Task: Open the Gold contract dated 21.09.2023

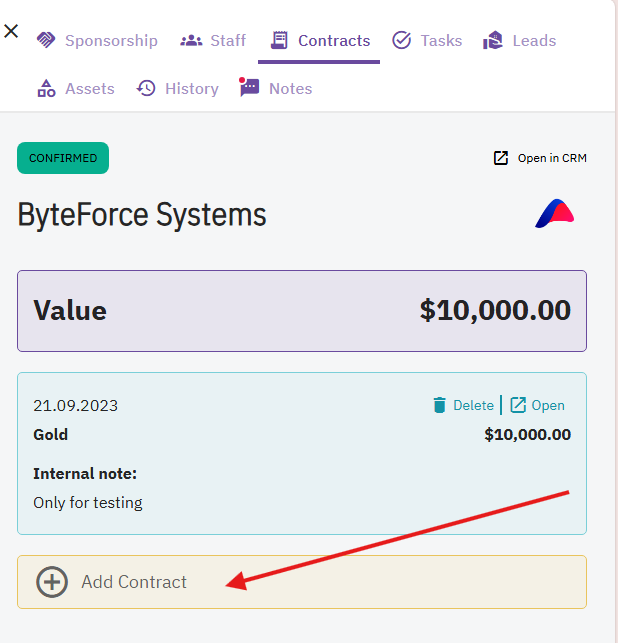Action: click(537, 405)
